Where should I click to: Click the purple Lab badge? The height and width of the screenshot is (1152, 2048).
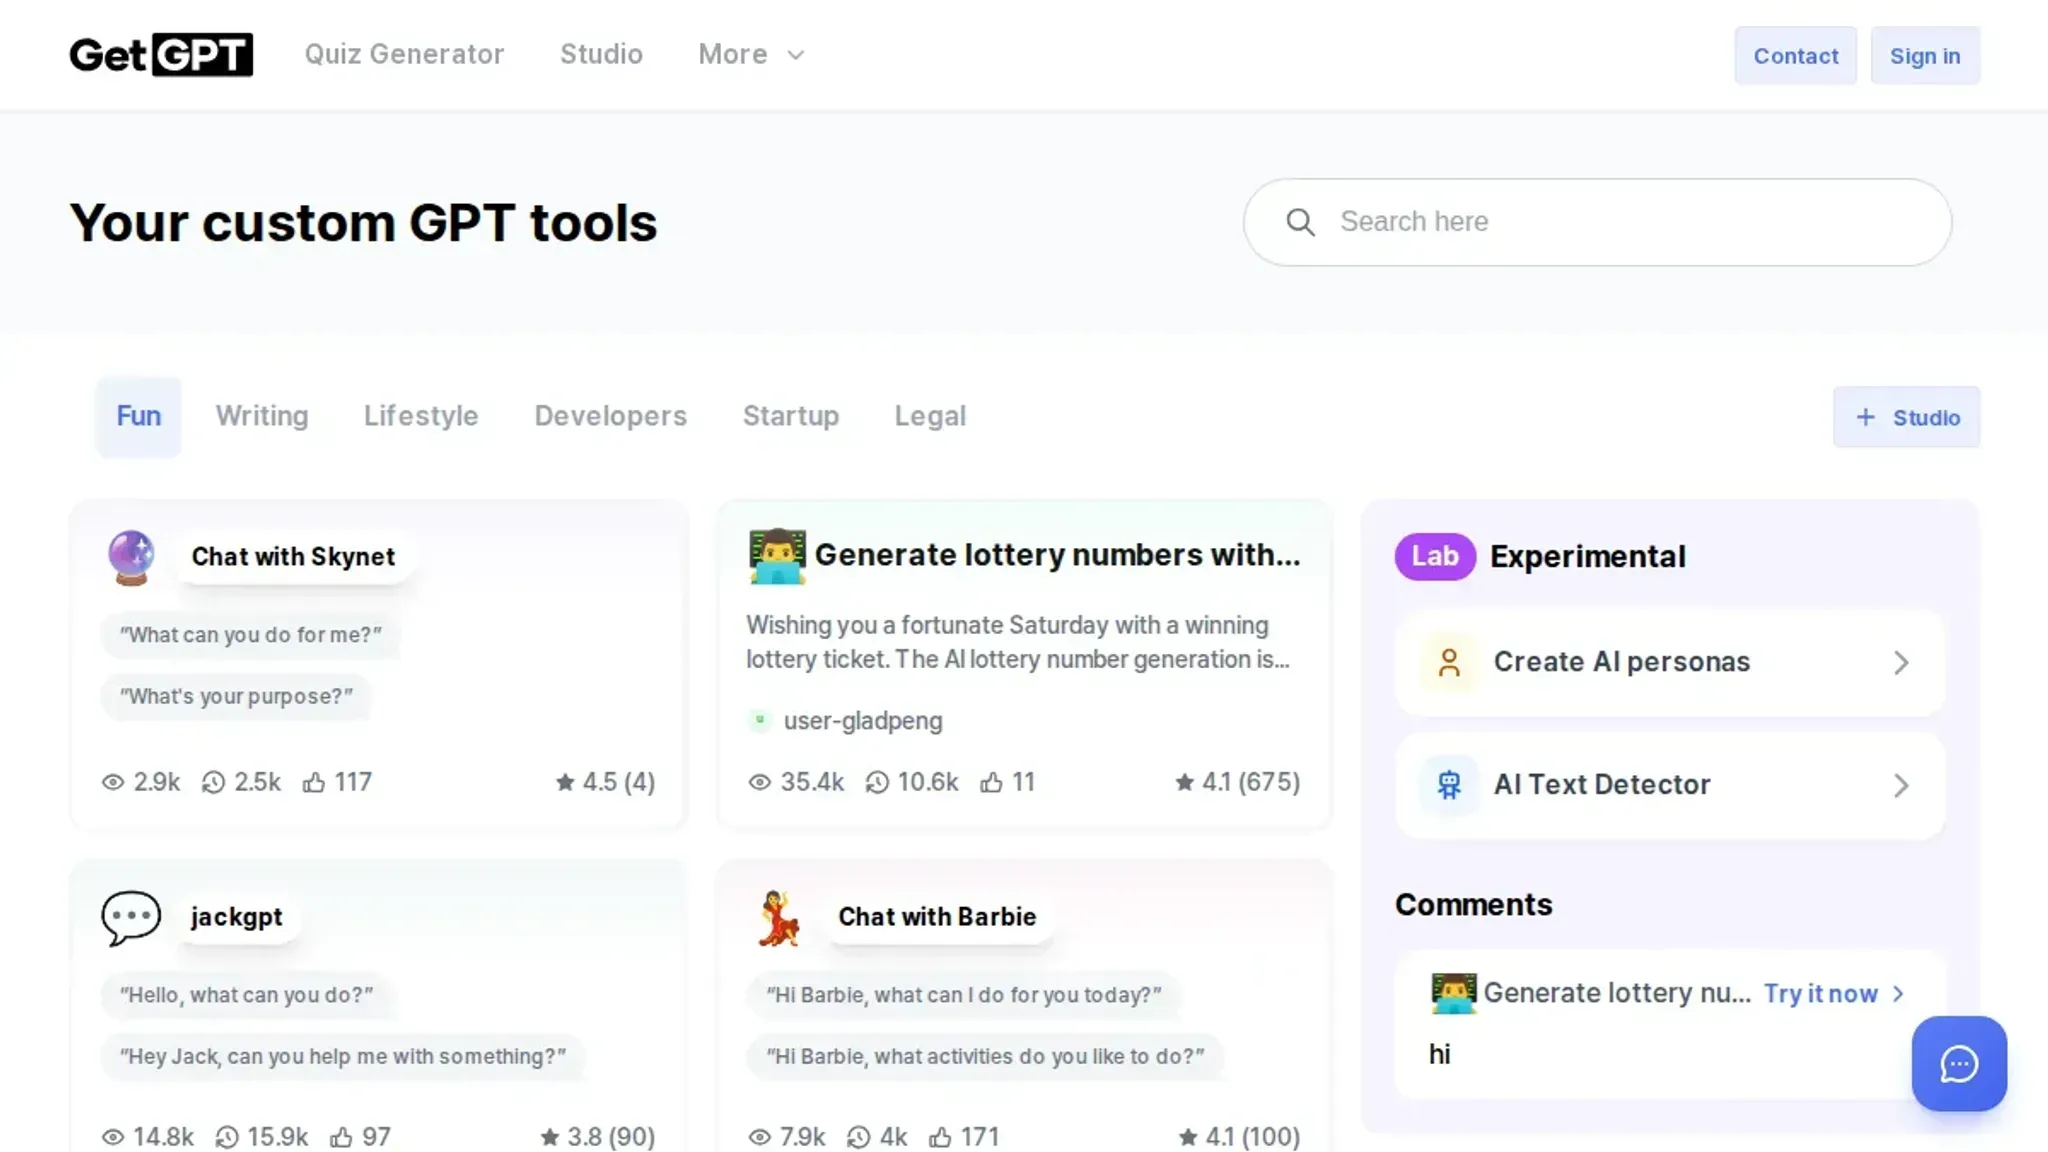coord(1435,557)
